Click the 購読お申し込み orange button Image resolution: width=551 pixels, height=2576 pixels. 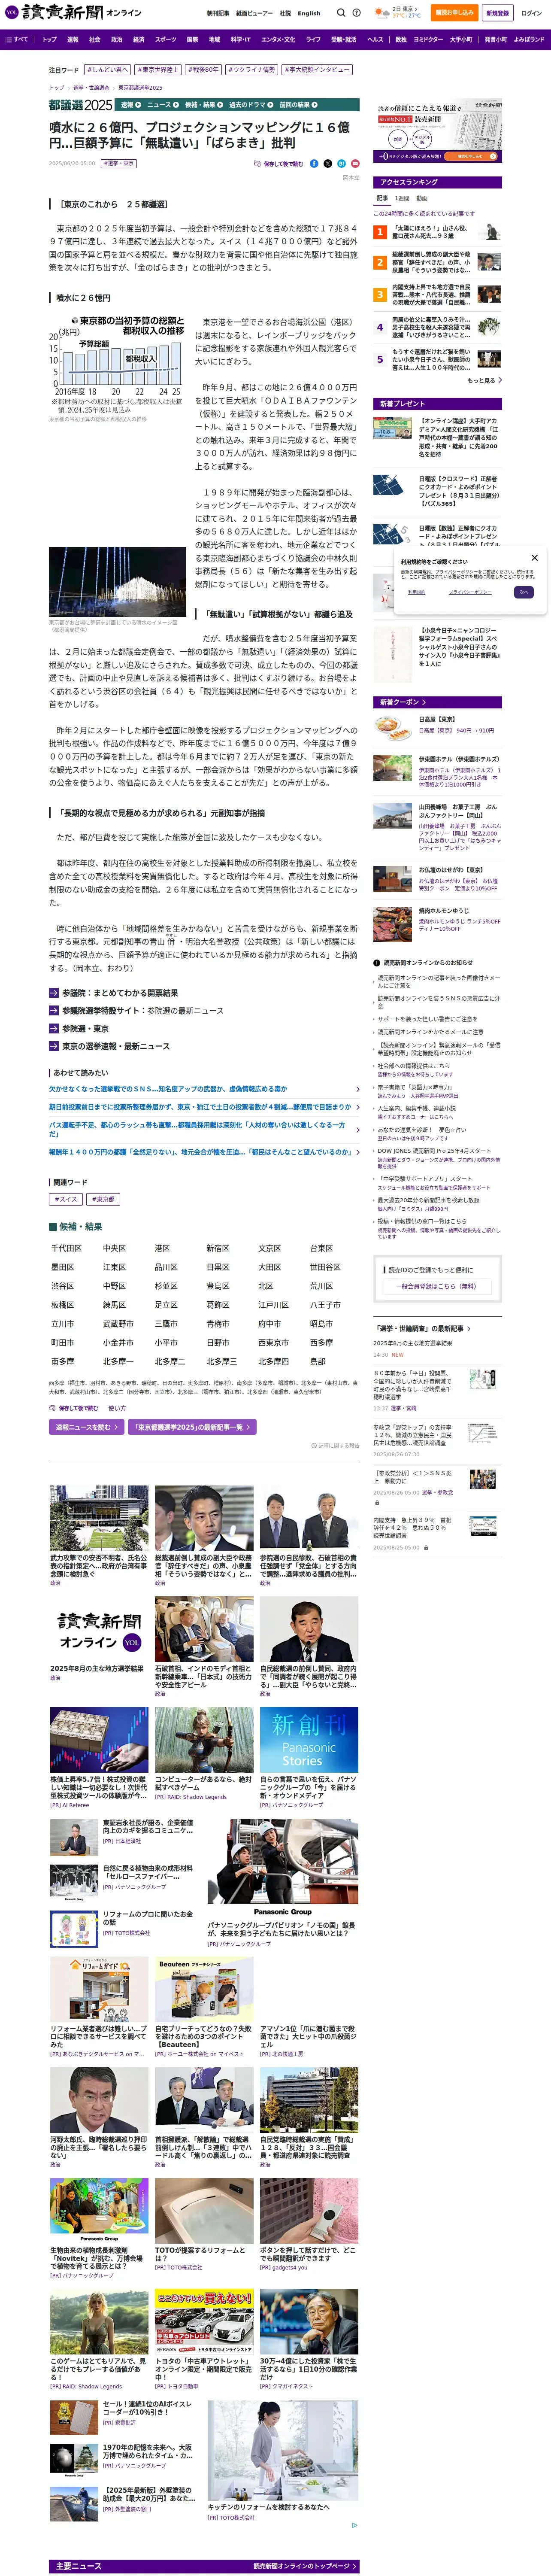454,13
